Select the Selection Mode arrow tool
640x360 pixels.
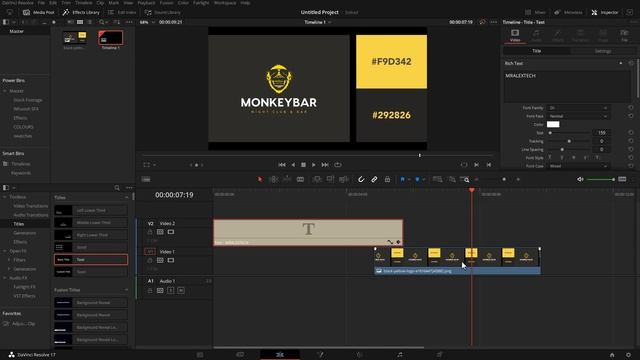pyautogui.click(x=260, y=179)
